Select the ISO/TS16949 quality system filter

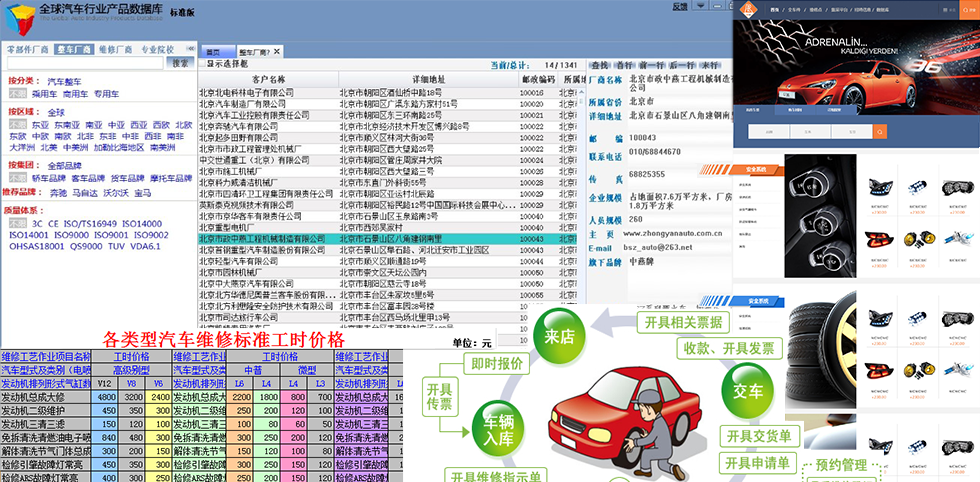(x=90, y=224)
